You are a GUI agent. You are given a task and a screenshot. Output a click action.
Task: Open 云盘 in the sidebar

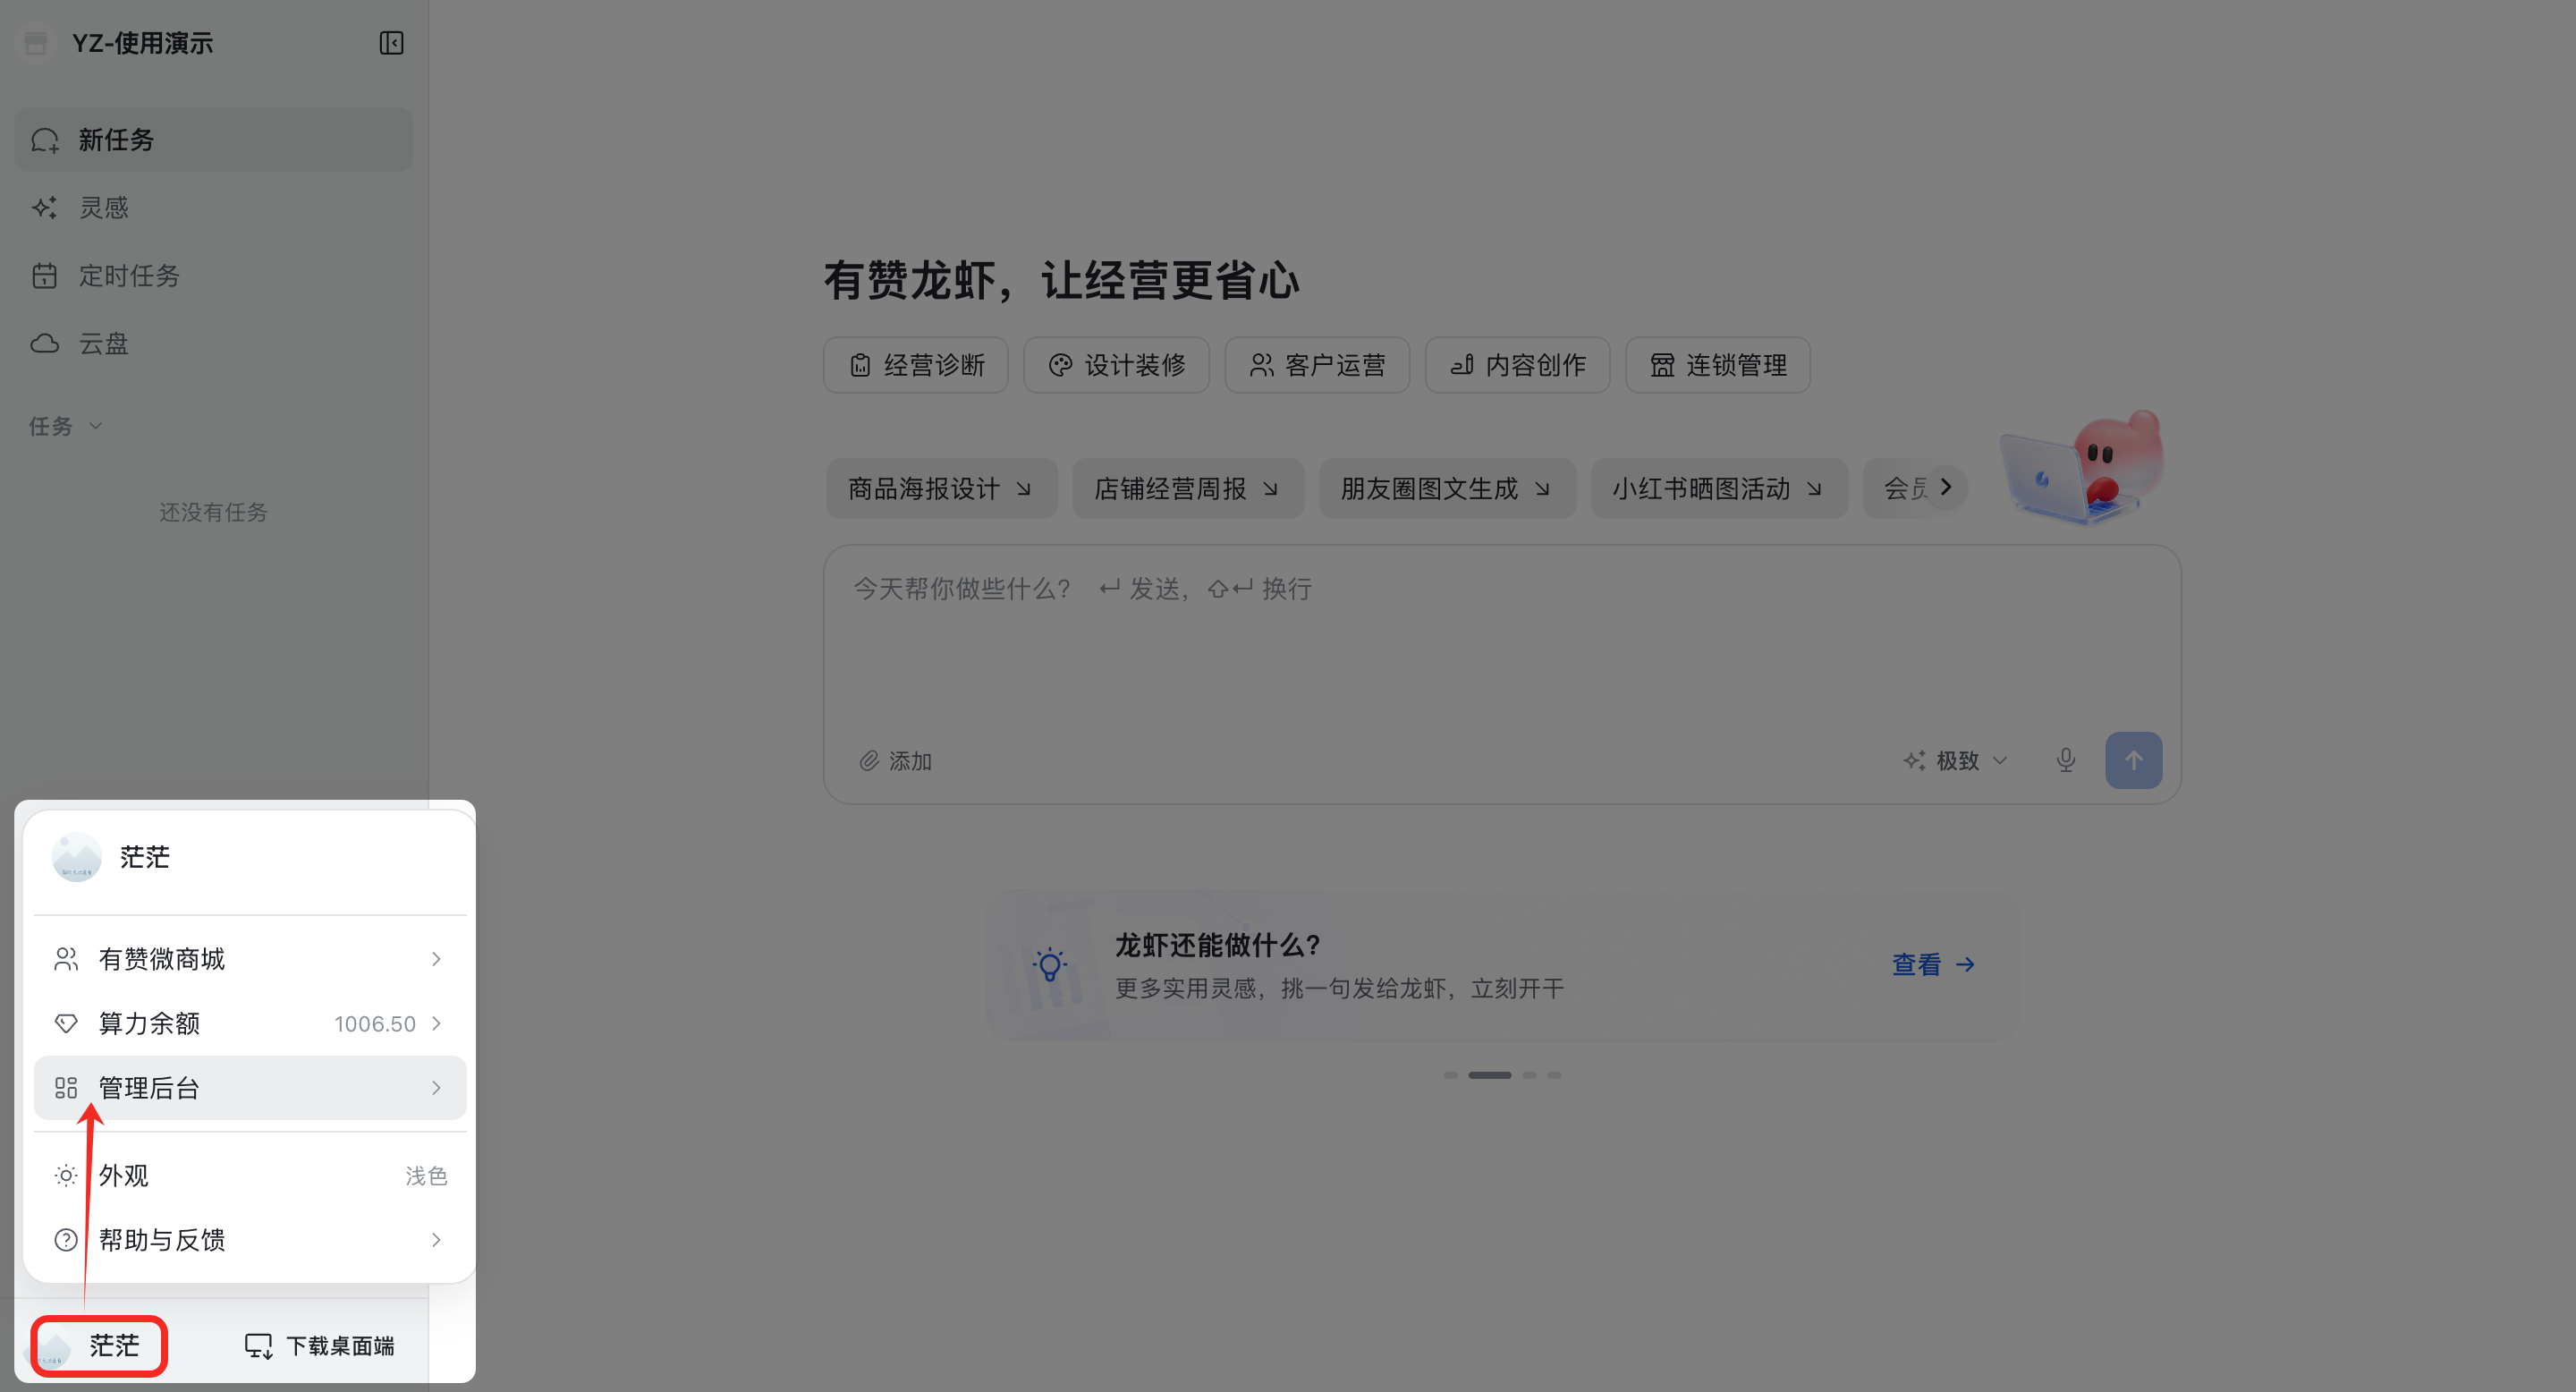point(213,344)
